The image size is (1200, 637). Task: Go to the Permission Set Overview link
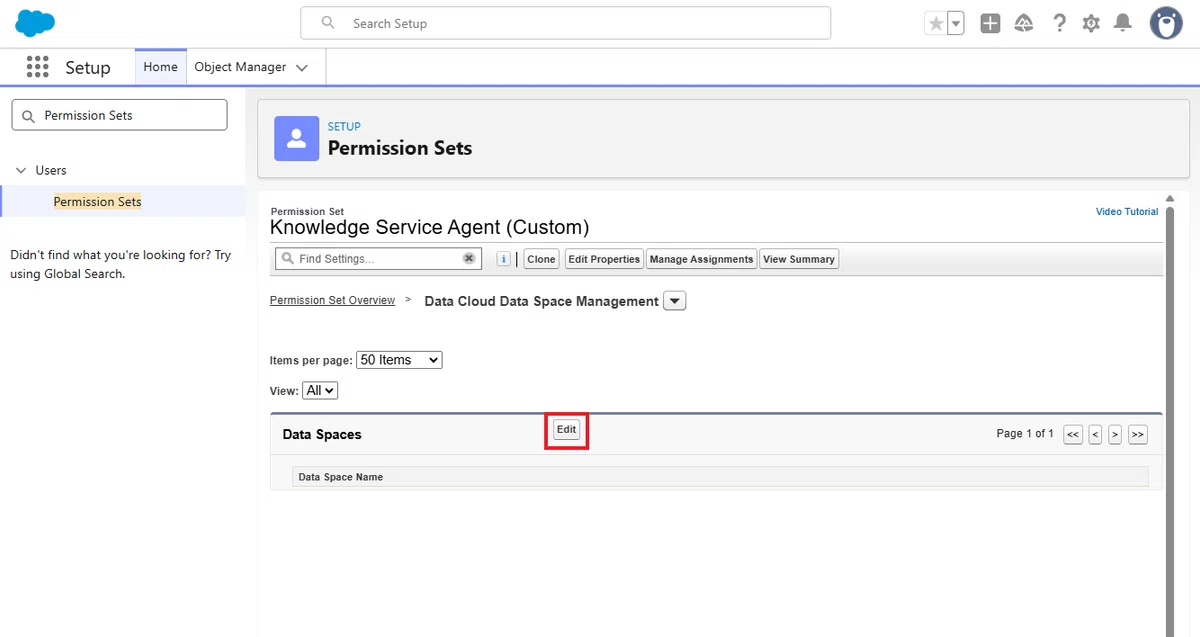(332, 300)
